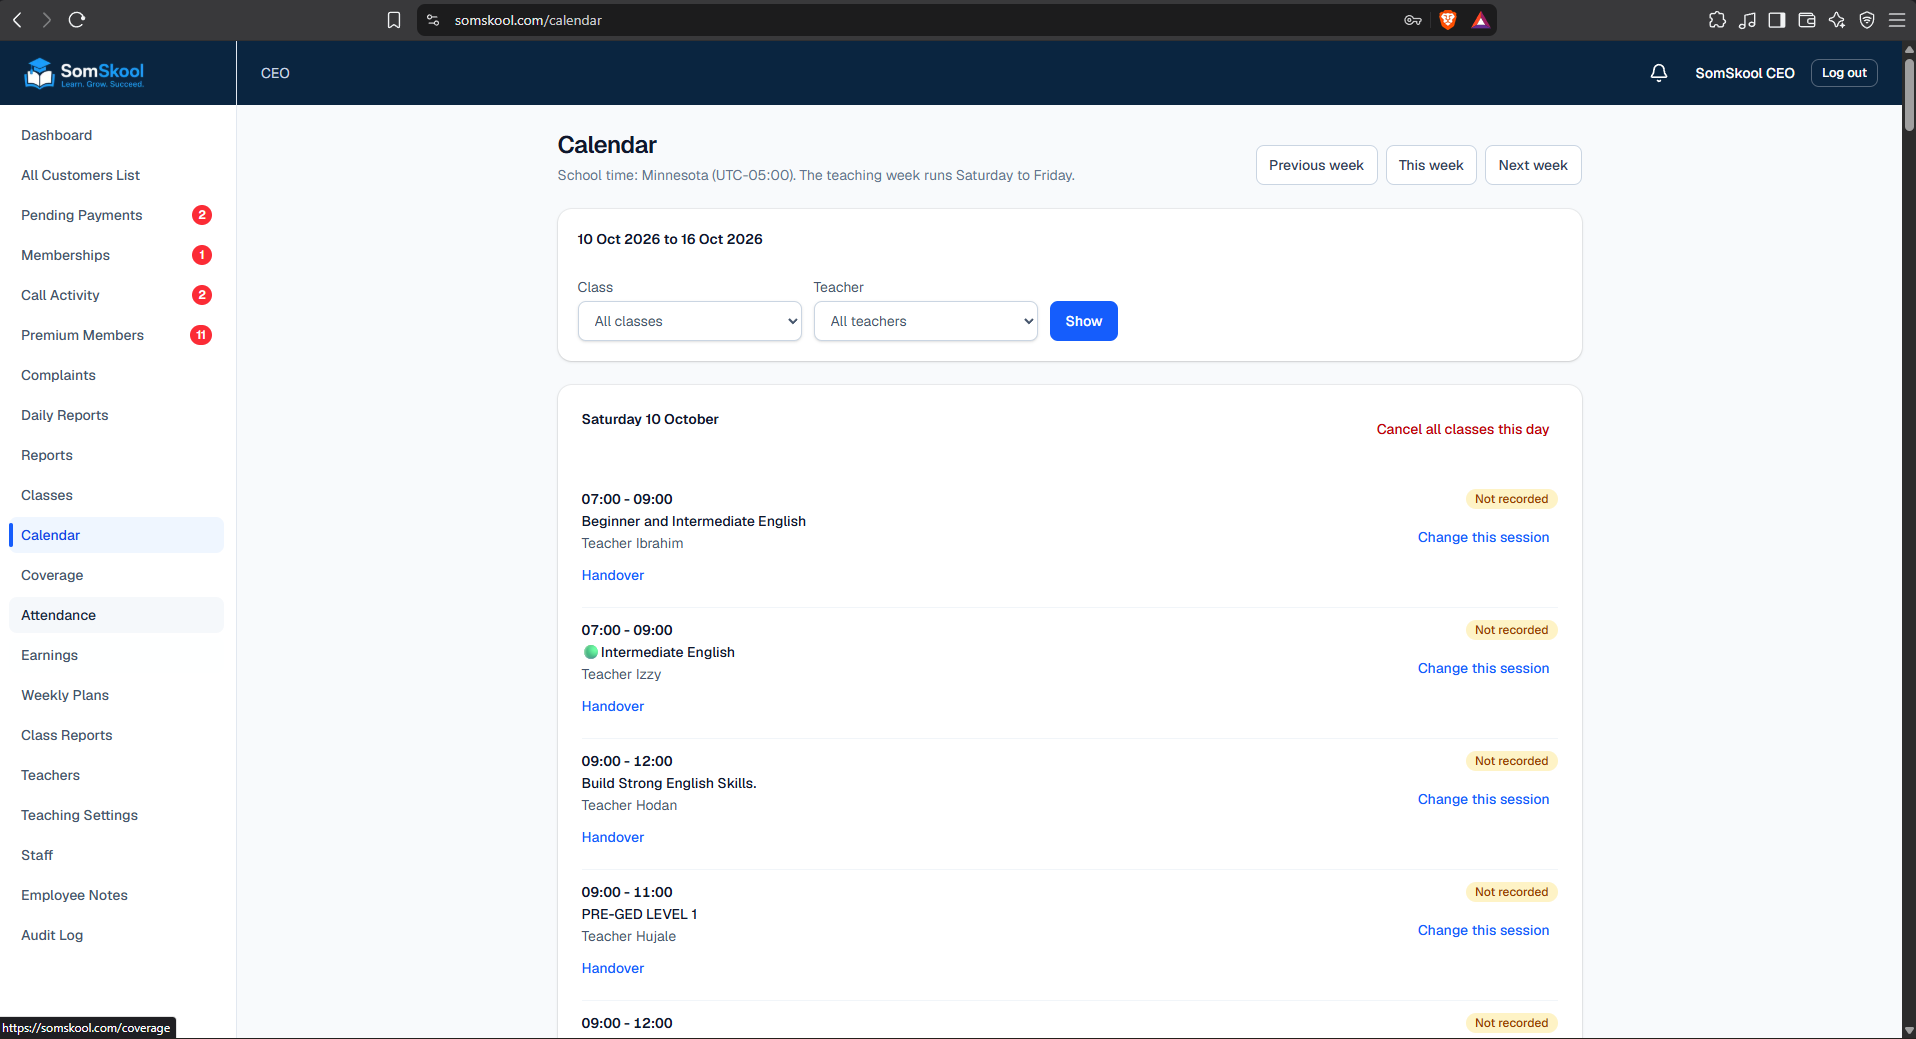Go to Pending Payments in the sidebar
The height and width of the screenshot is (1039, 1916).
(x=116, y=215)
